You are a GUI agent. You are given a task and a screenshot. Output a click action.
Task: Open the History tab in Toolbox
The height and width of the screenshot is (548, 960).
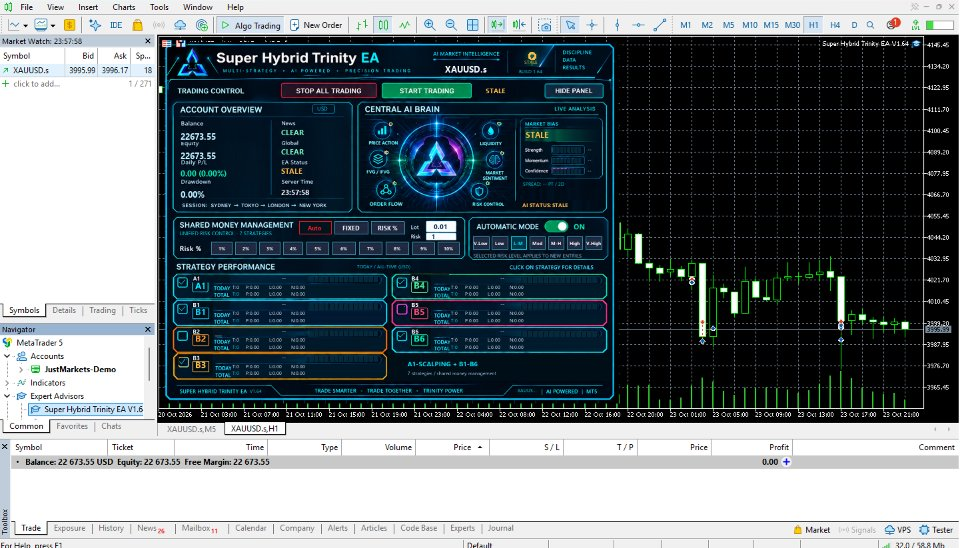[111, 528]
